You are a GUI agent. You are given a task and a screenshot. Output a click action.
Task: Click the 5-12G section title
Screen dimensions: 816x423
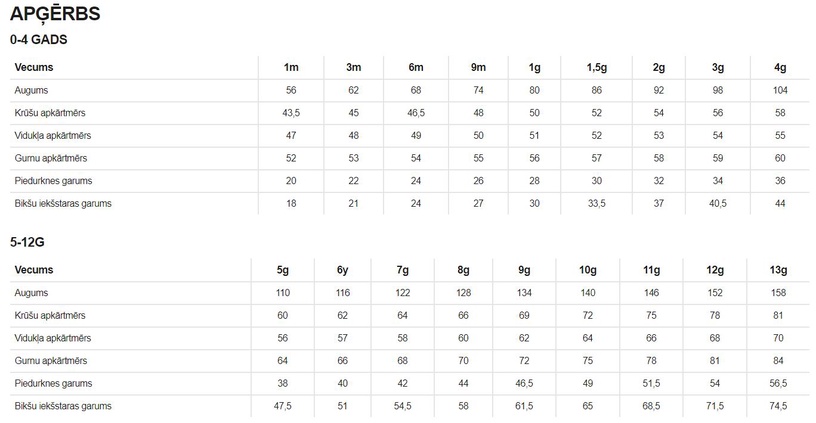(27, 242)
